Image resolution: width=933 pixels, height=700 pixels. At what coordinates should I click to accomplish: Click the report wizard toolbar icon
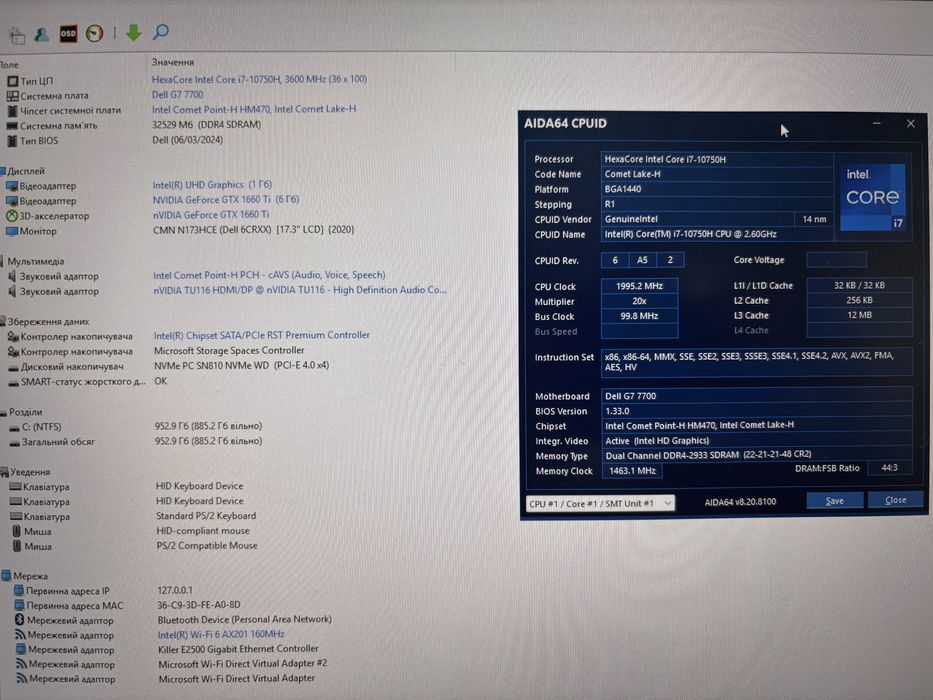(x=17, y=36)
